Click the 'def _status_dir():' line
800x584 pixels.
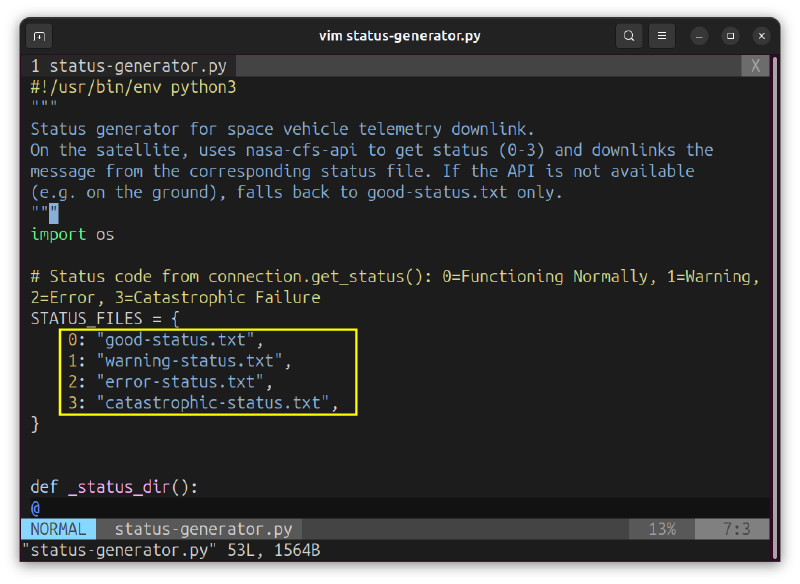pos(114,487)
